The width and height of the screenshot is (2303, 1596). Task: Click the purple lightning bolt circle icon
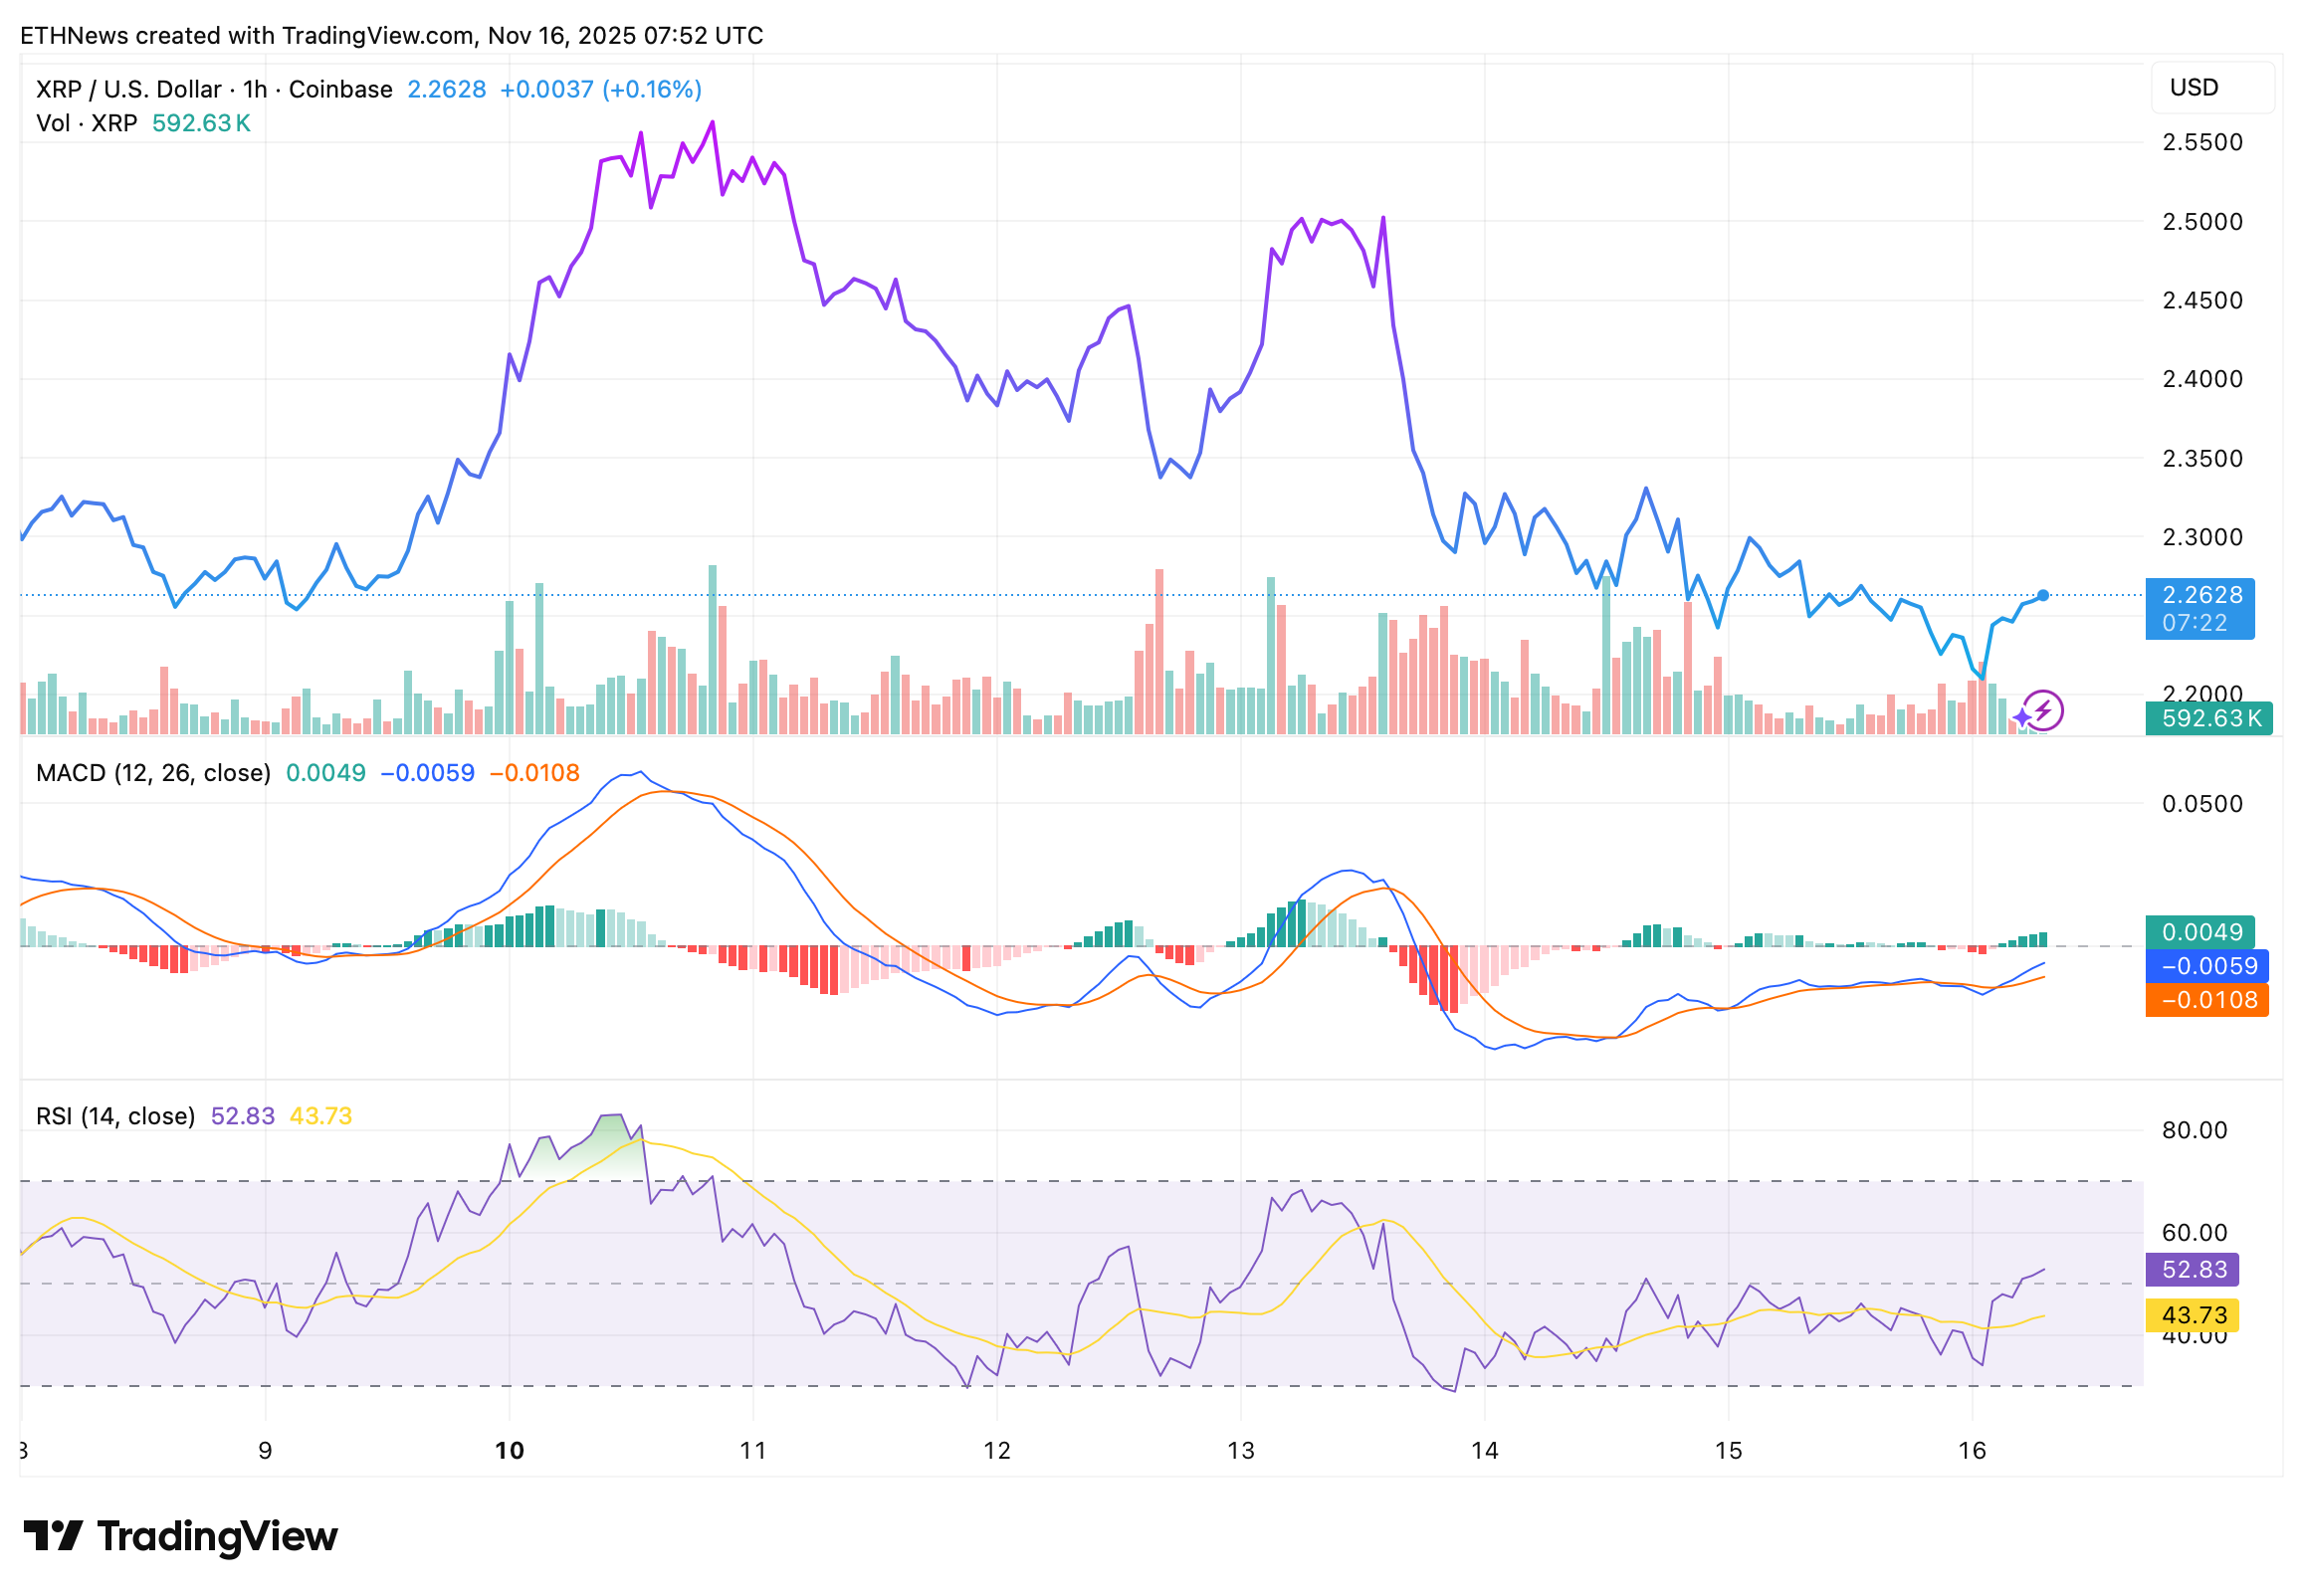point(2042,711)
